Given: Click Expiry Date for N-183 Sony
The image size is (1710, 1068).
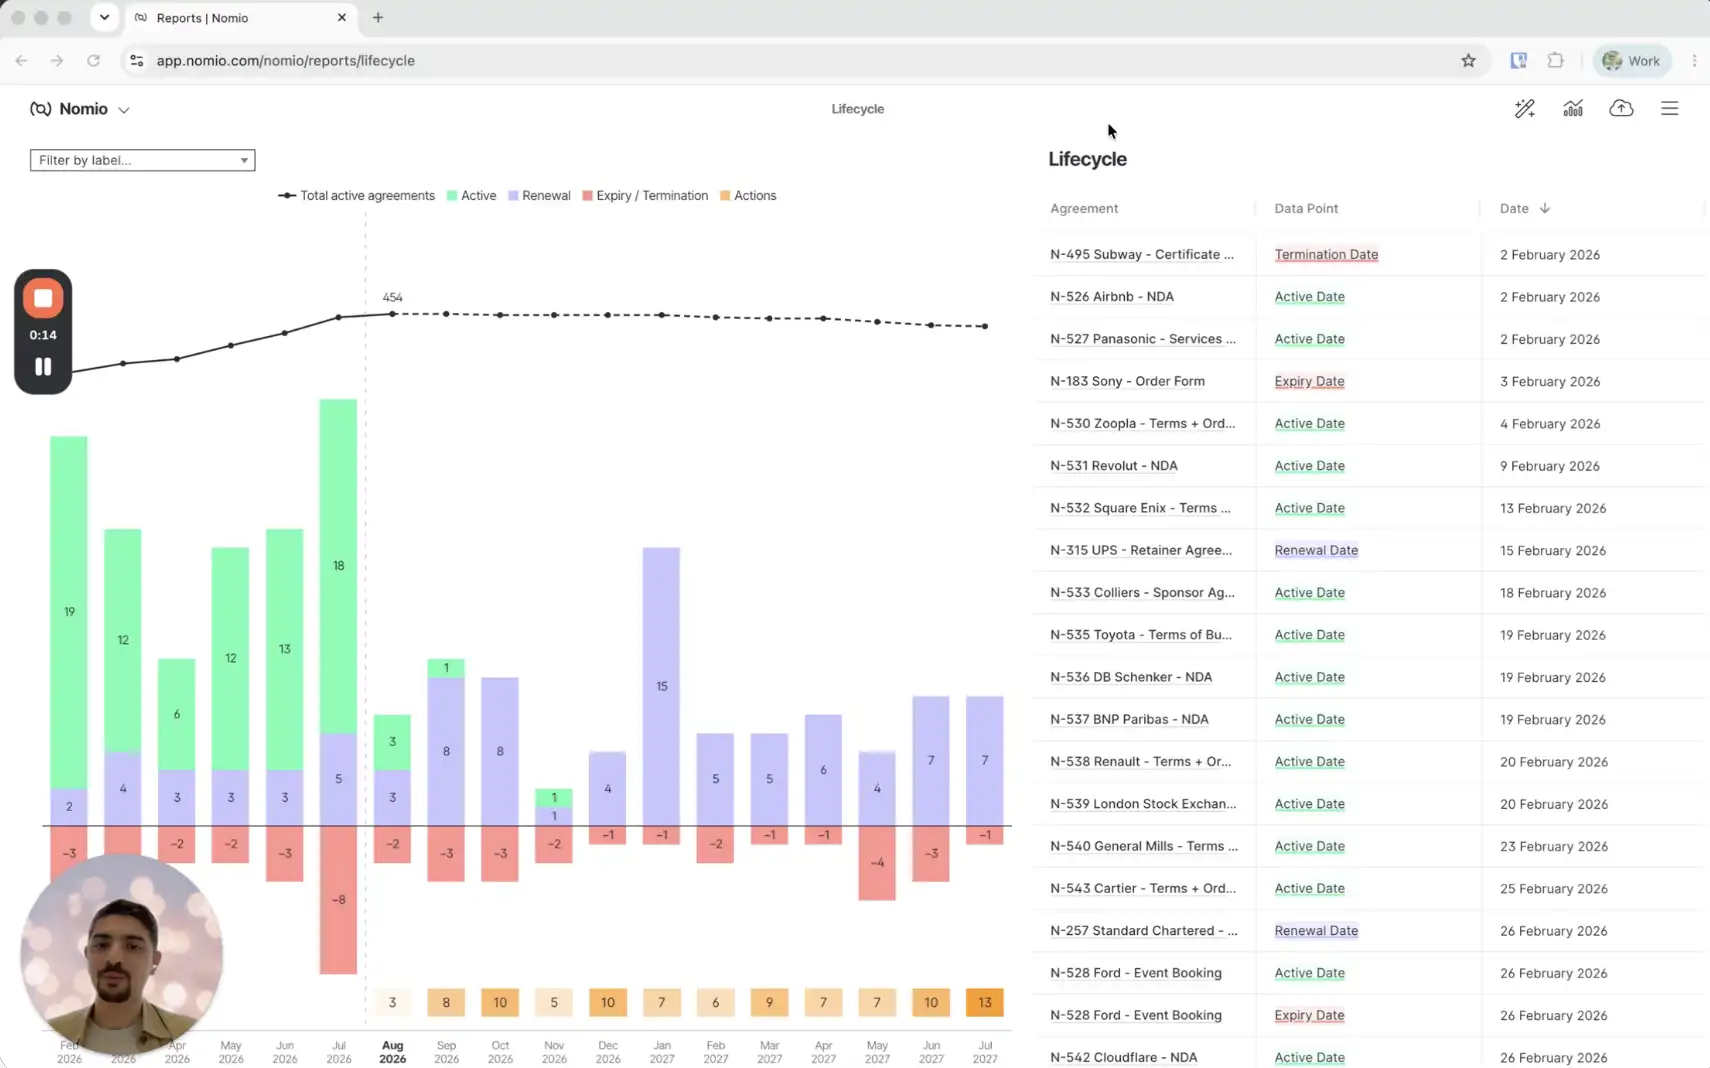Looking at the screenshot, I should tap(1309, 381).
